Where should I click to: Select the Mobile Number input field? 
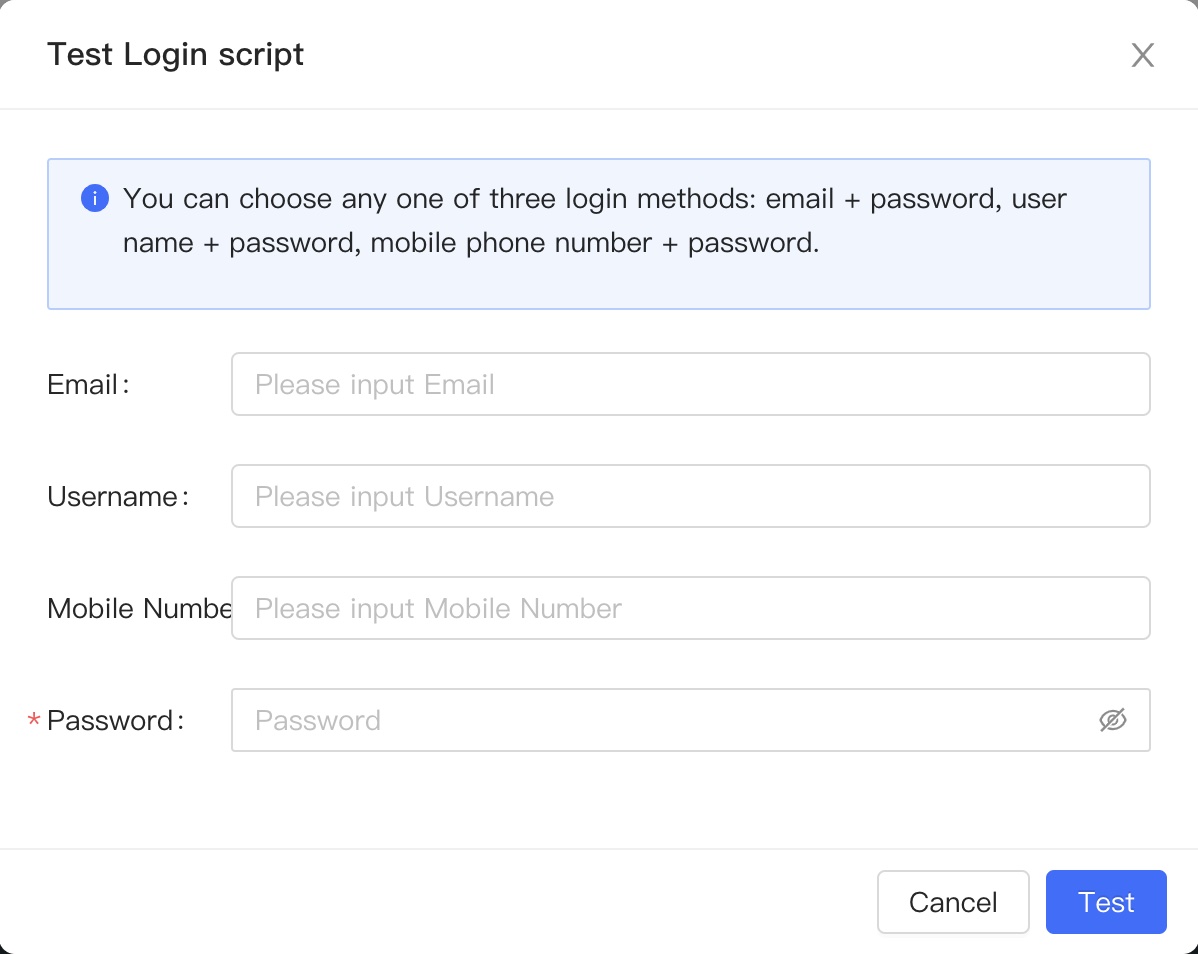[690, 608]
